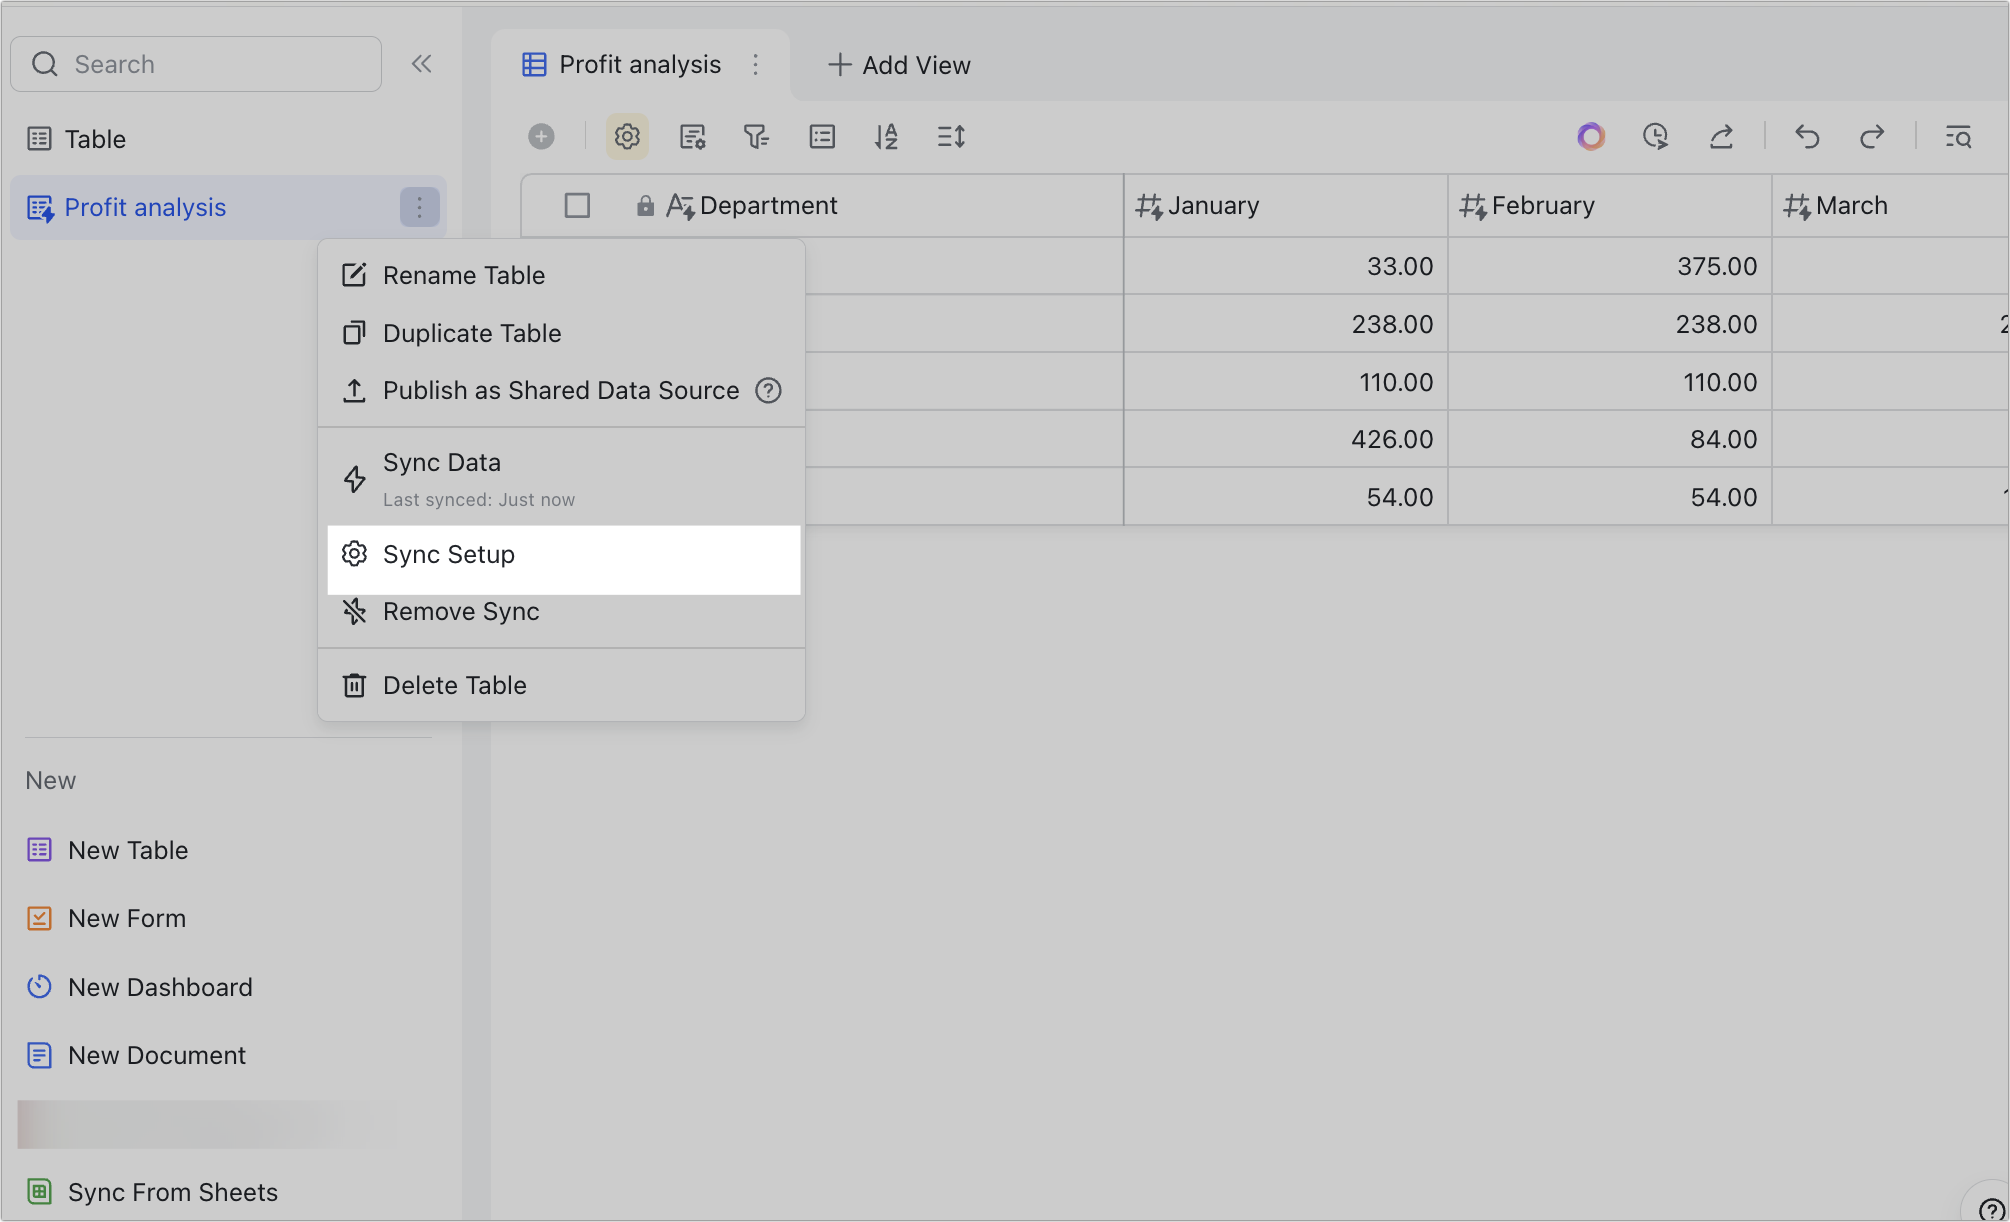Adjust row height using the toolbar icon
This screenshot has width=2010, height=1222.
coord(950,136)
